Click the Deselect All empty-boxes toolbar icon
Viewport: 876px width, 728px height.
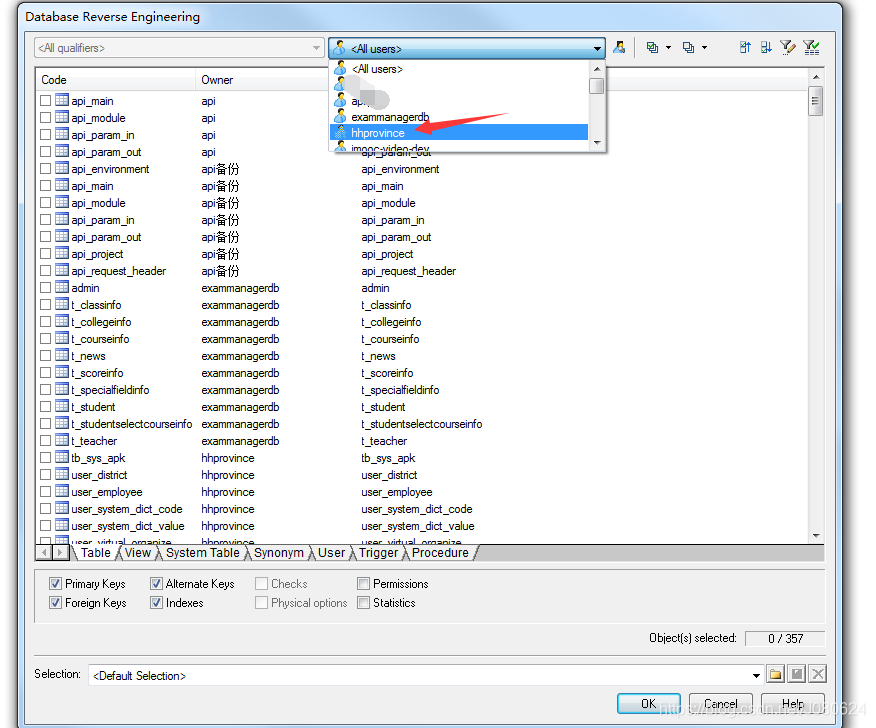point(688,47)
